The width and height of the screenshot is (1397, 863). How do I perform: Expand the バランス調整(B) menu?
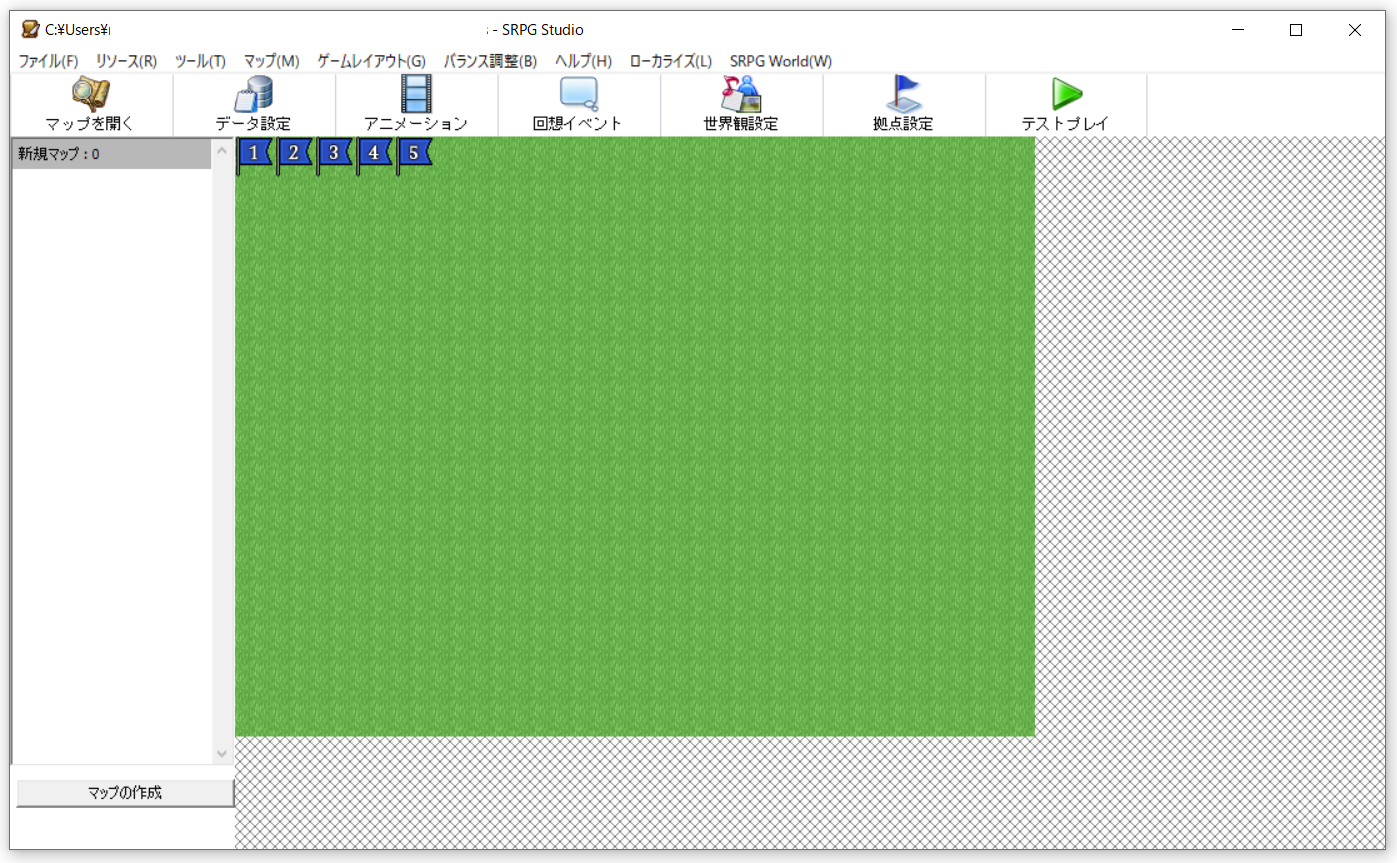click(x=490, y=61)
